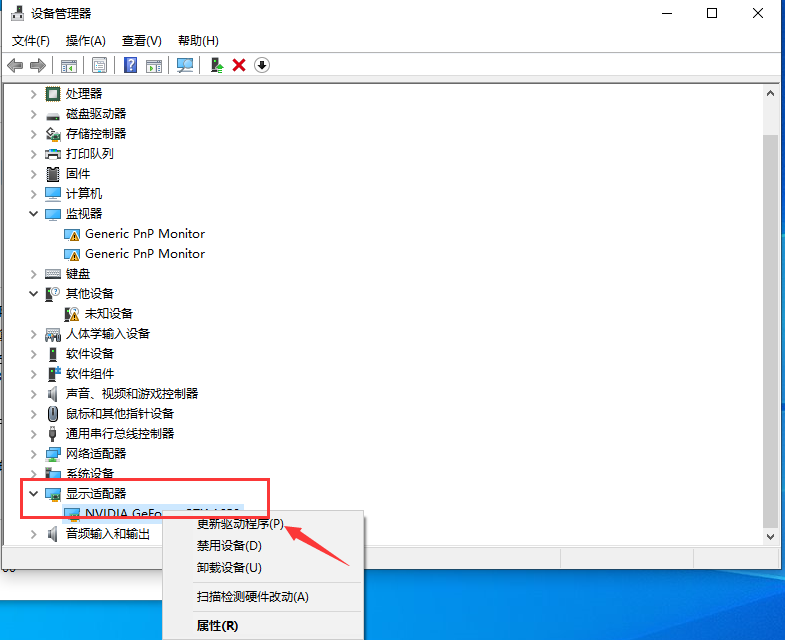Click the down arrow disable device icon
This screenshot has width=785, height=640.
point(262,65)
